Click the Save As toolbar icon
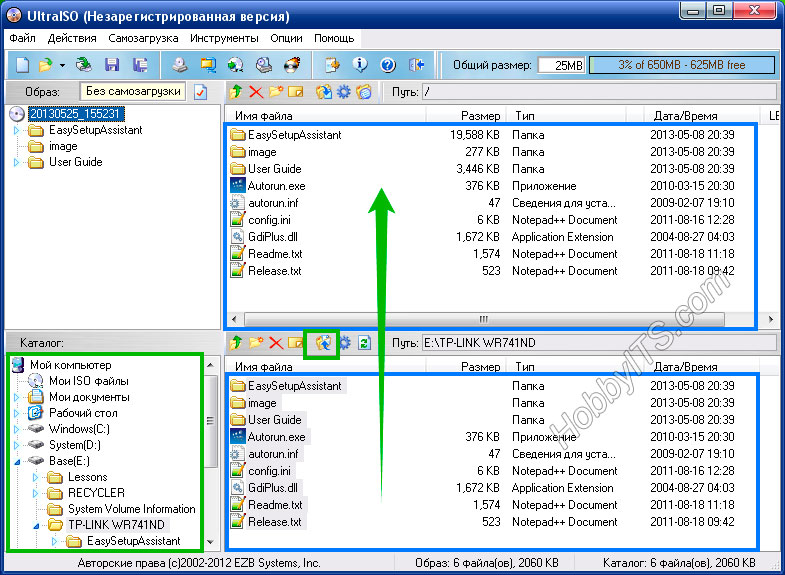This screenshot has height=575, width=785. (140, 65)
